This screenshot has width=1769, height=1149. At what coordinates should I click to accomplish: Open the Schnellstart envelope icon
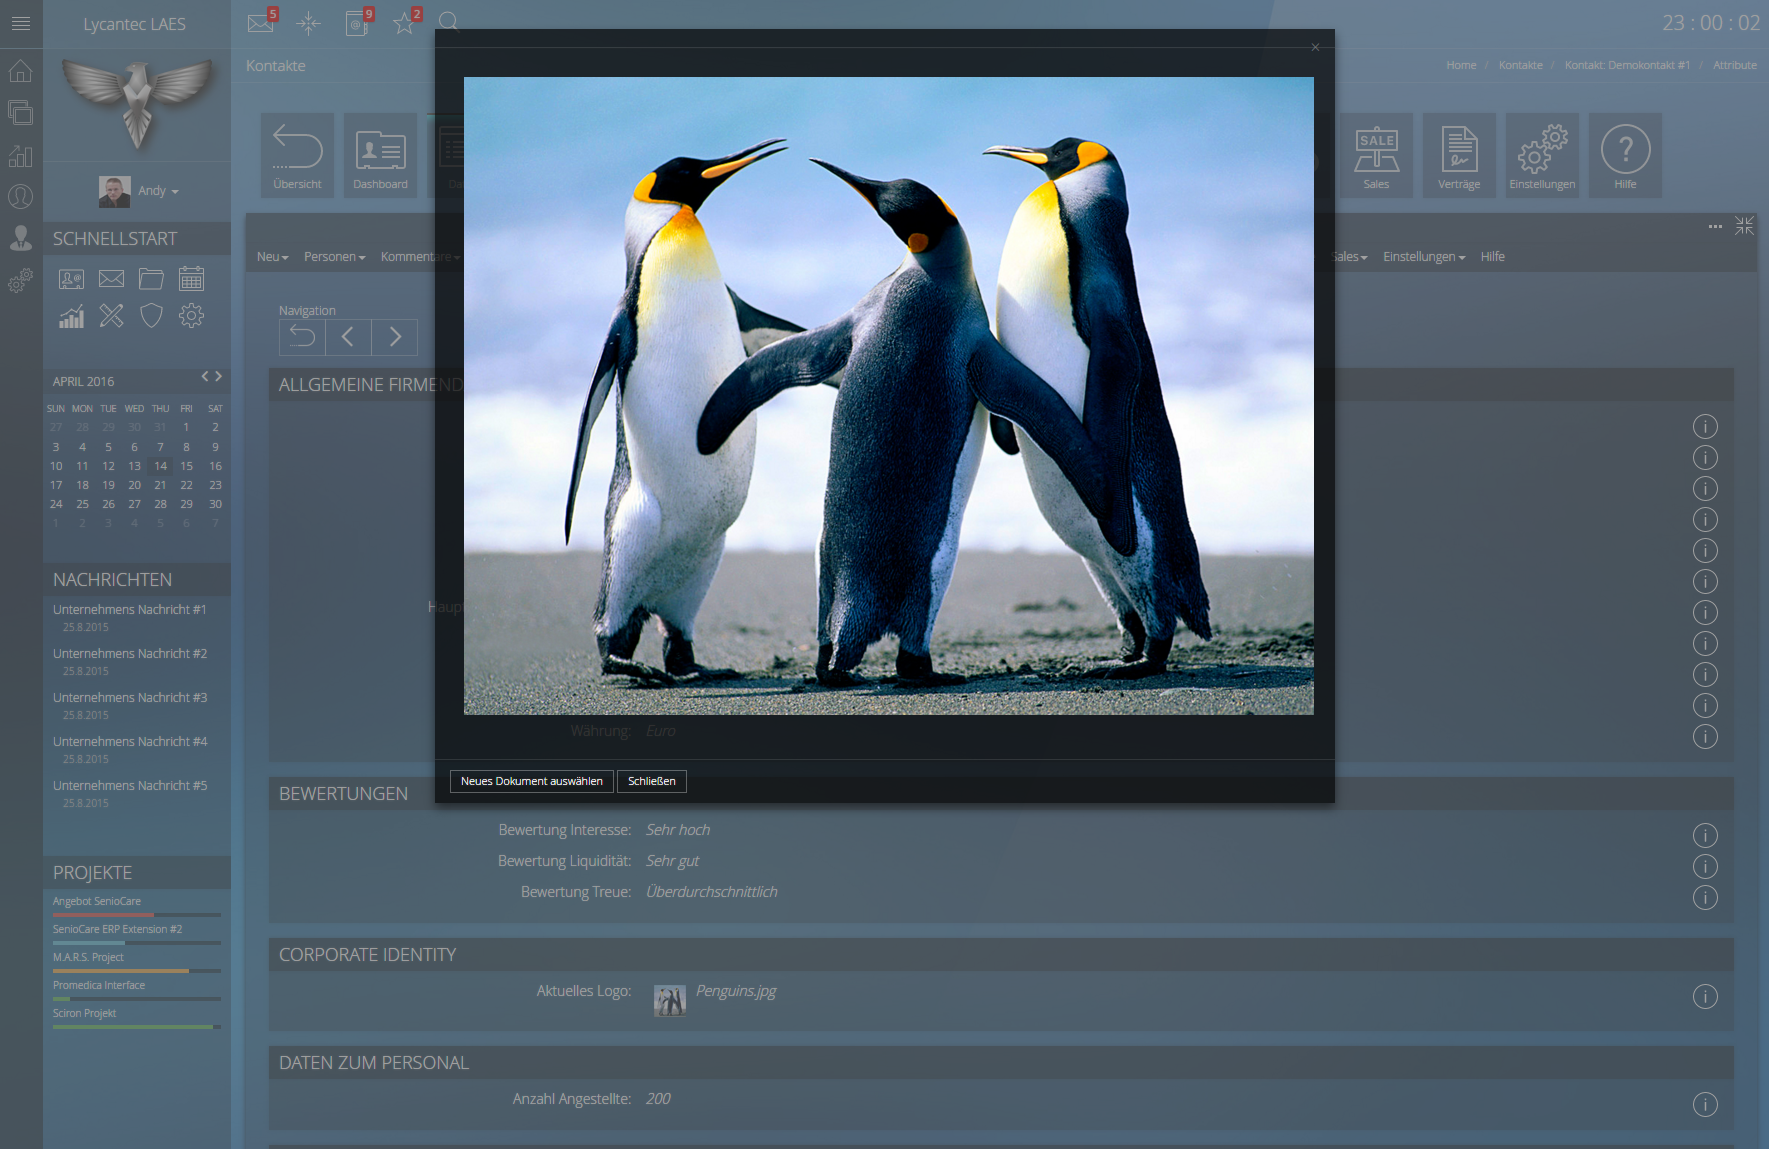pos(111,279)
